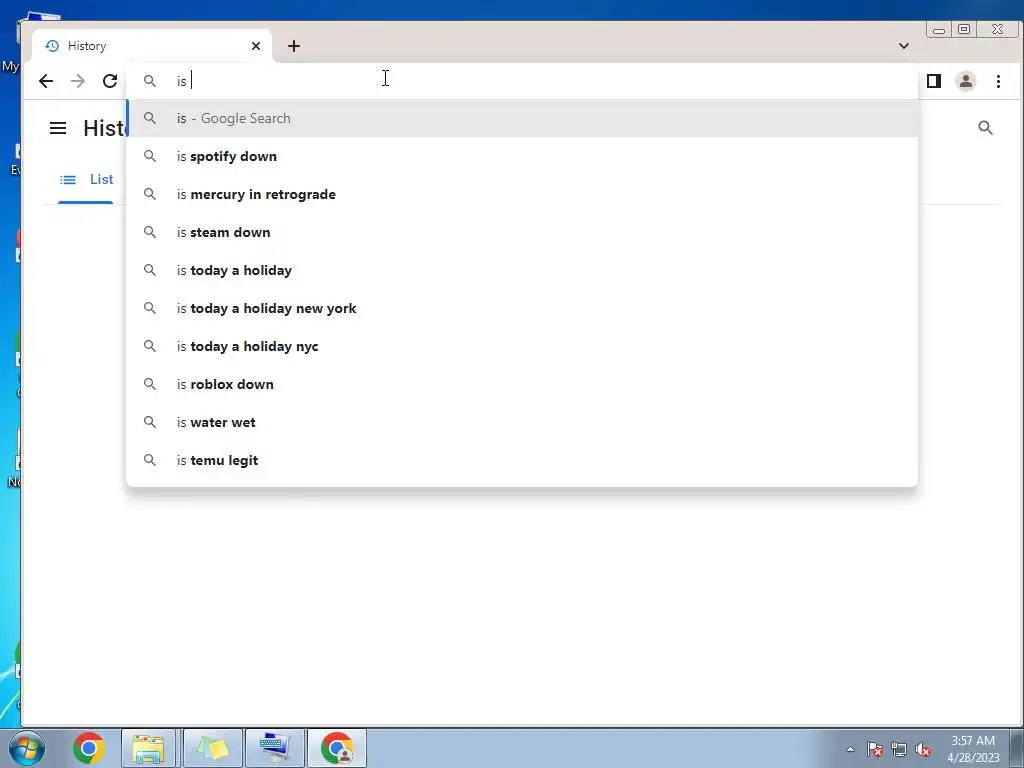Viewport: 1024px width, 768px height.
Task: Open Chrome three-dot menu
Action: click(x=998, y=81)
